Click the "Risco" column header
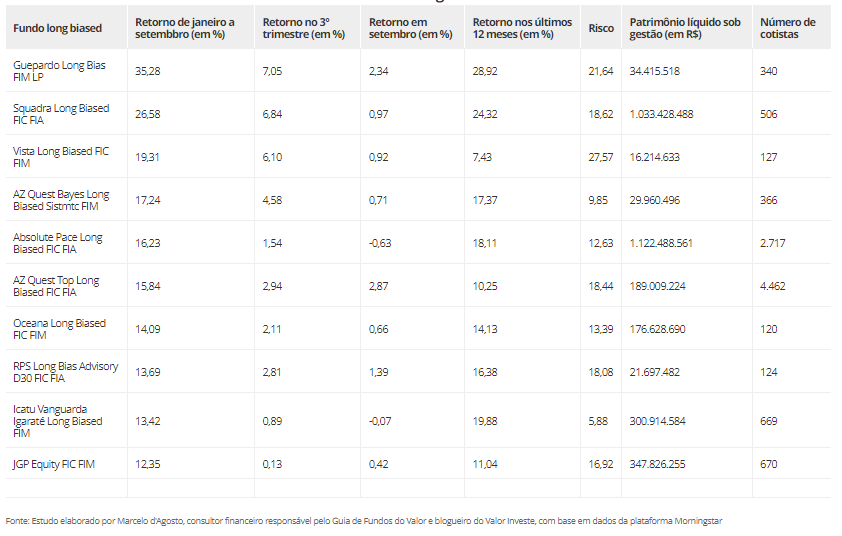The height and width of the screenshot is (536, 842). coord(601,28)
